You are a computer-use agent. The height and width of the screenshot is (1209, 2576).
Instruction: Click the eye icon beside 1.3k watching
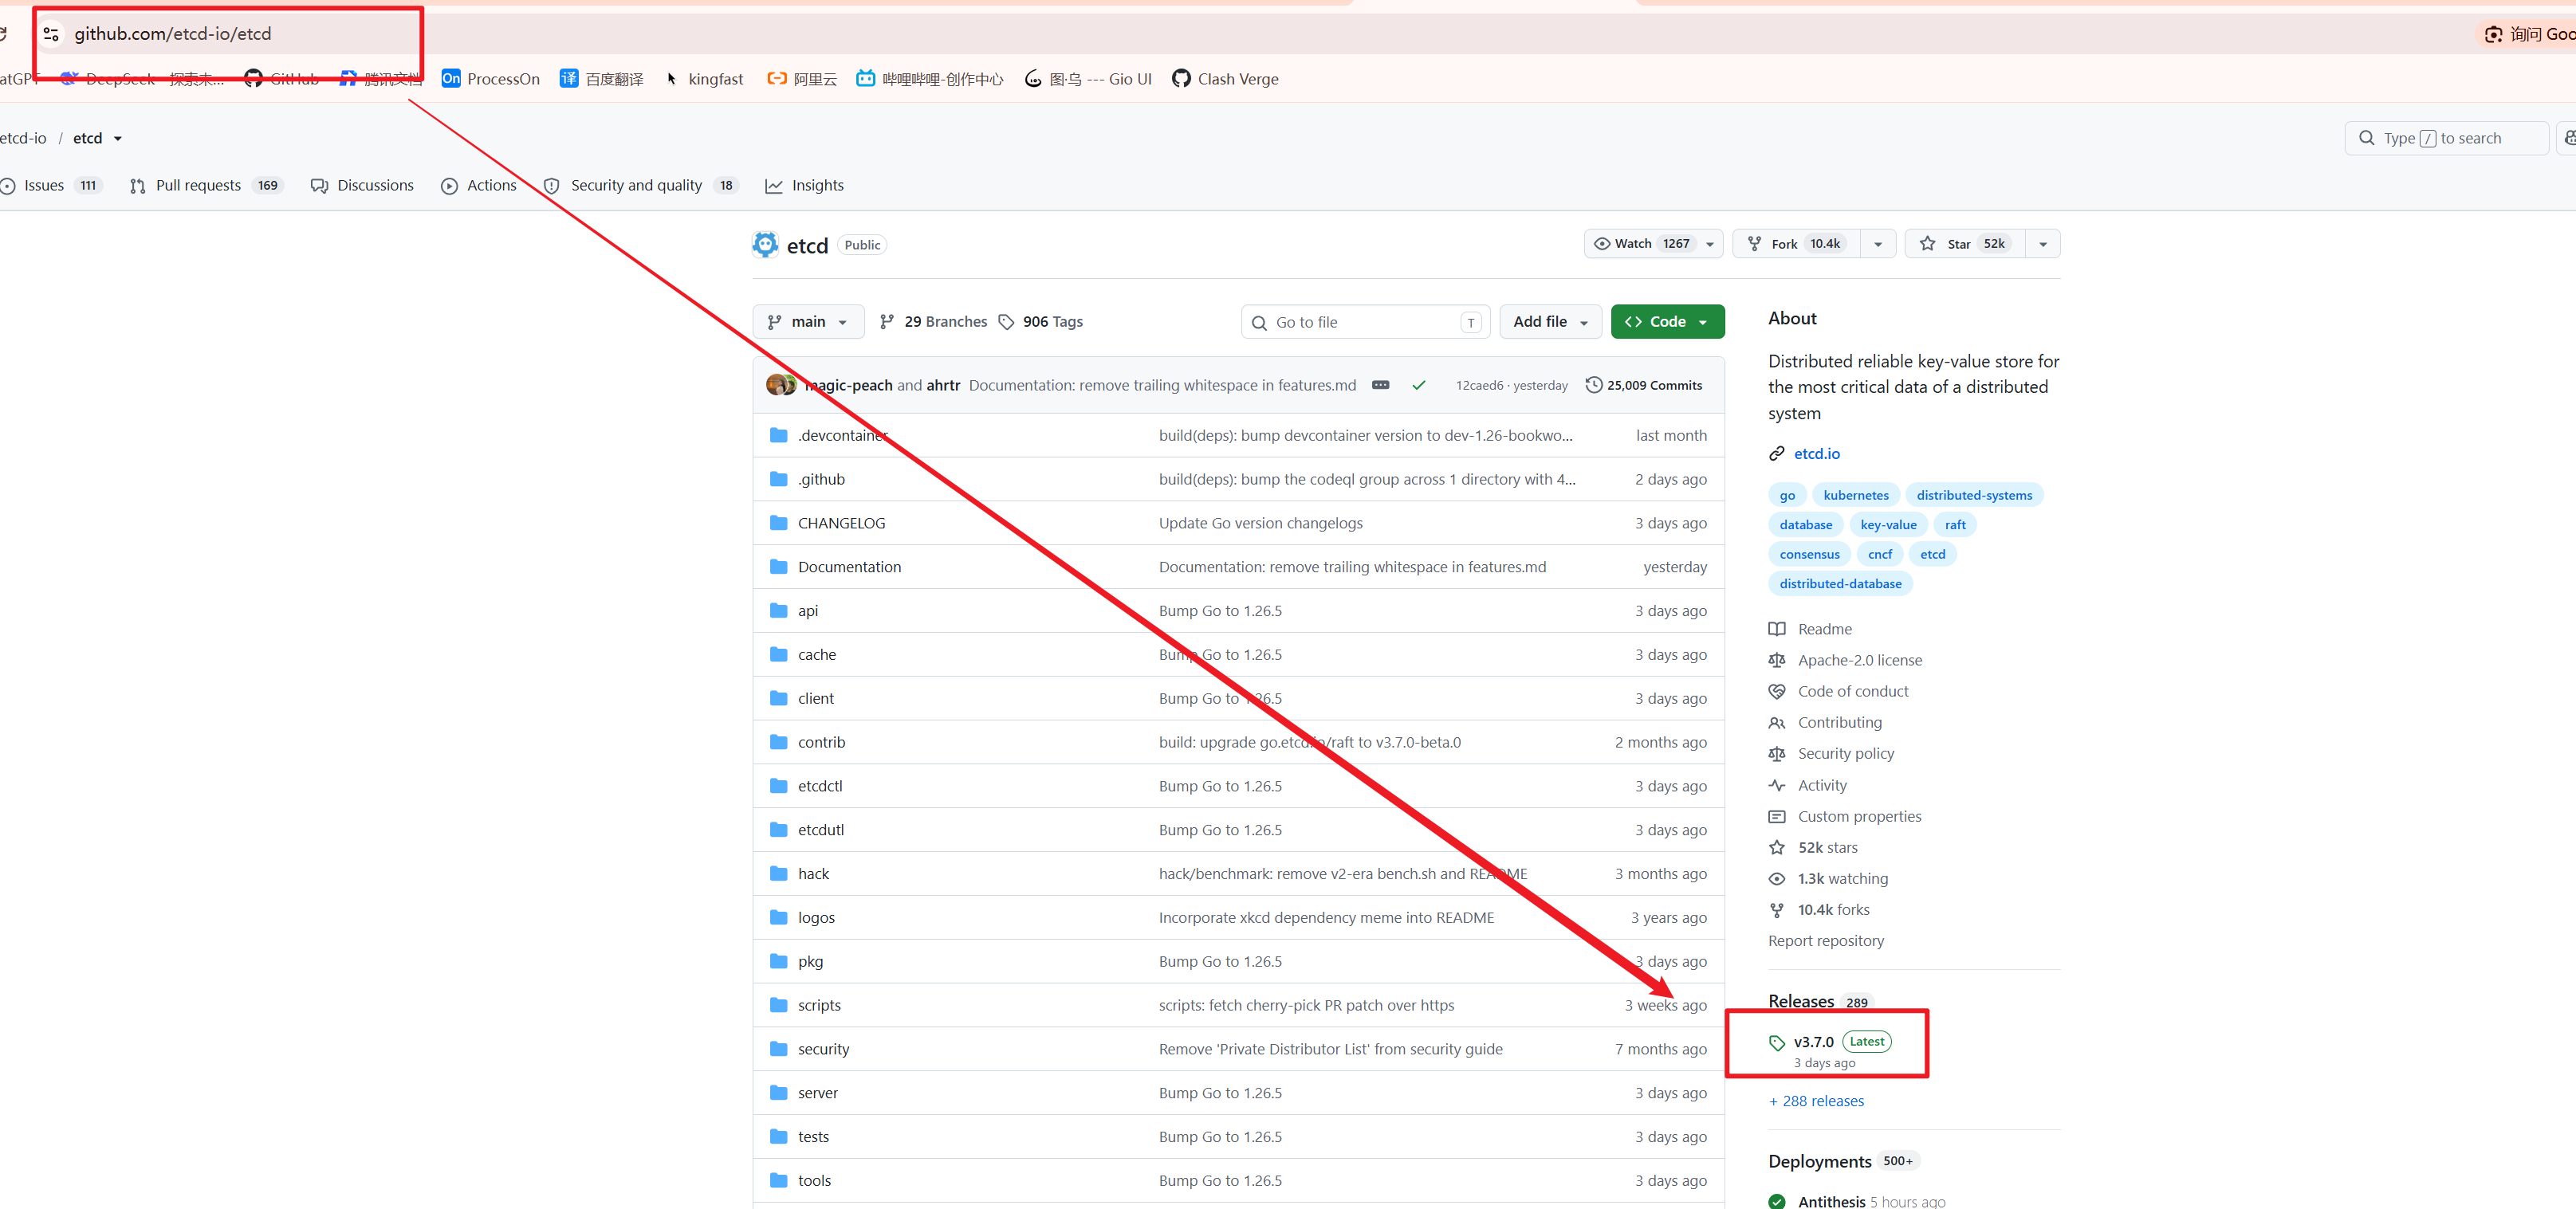click(x=1776, y=879)
